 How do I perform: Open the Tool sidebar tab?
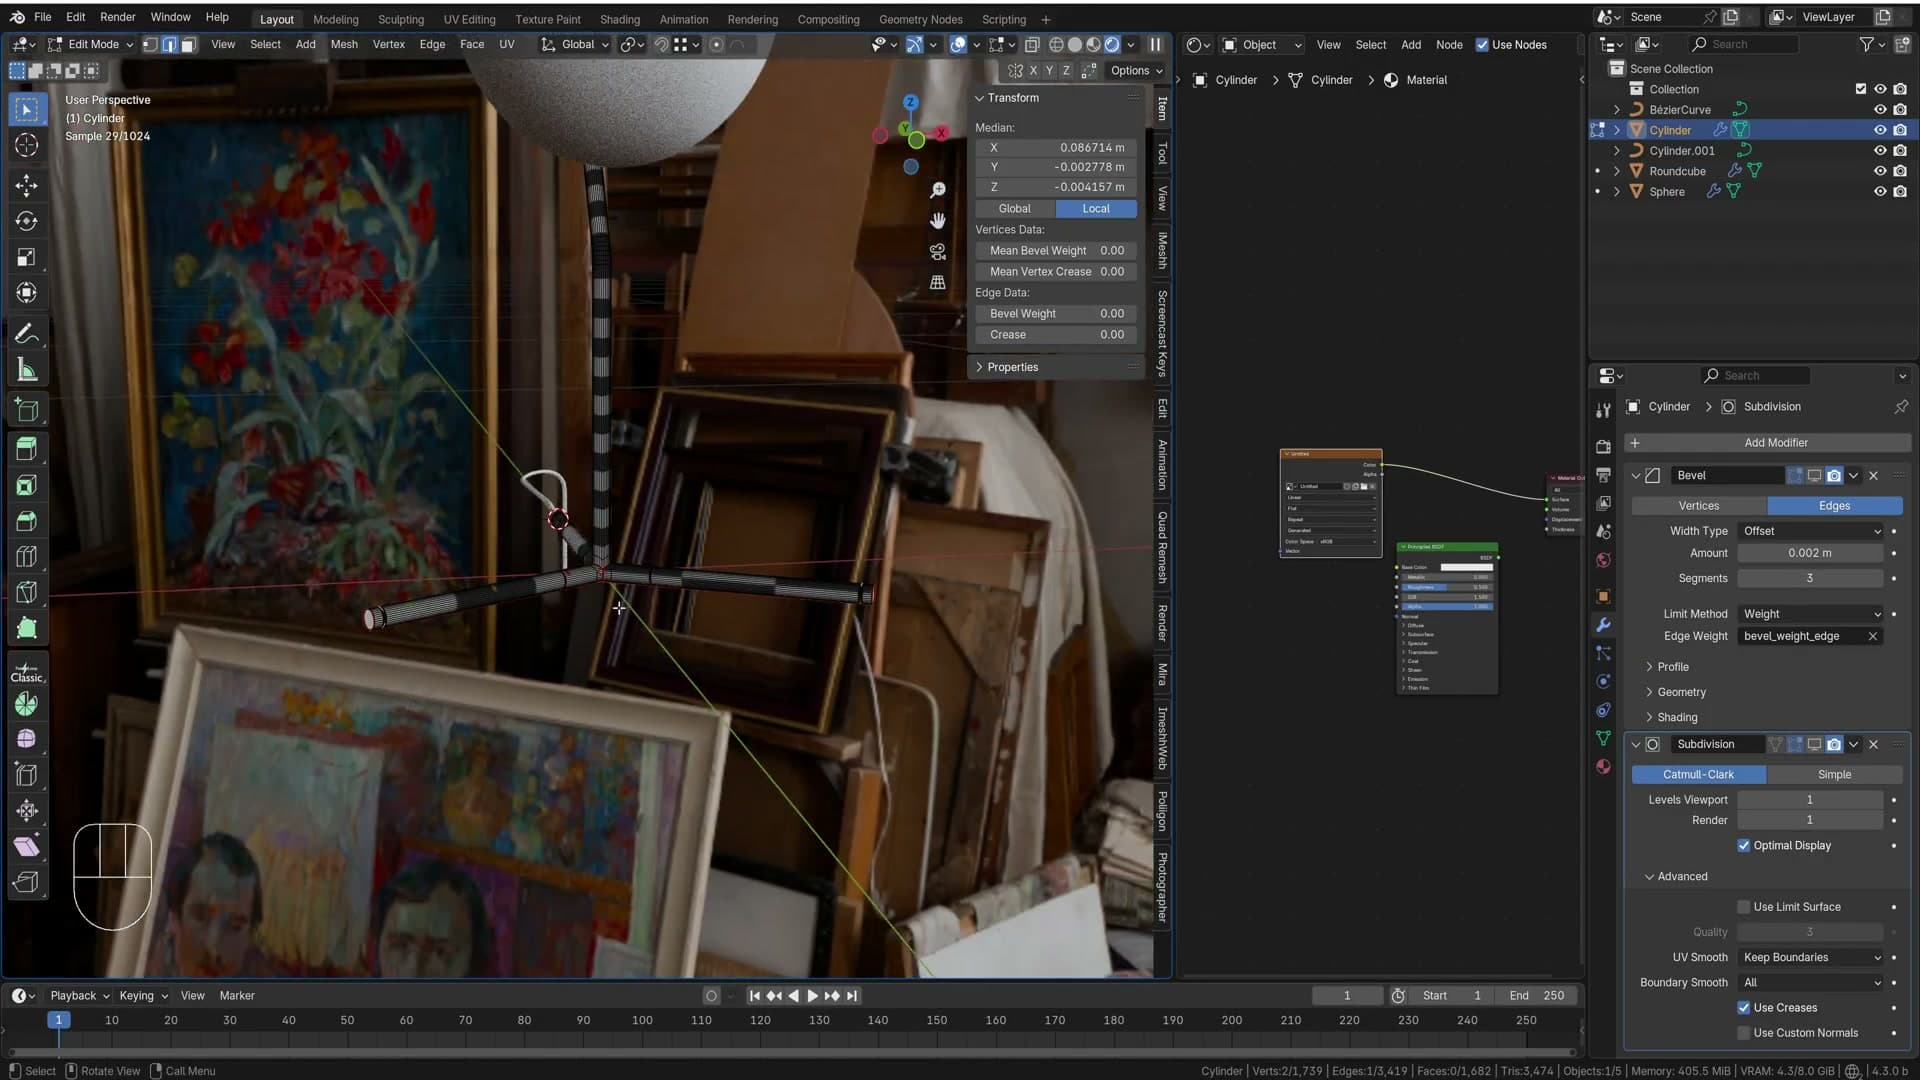tap(1162, 153)
